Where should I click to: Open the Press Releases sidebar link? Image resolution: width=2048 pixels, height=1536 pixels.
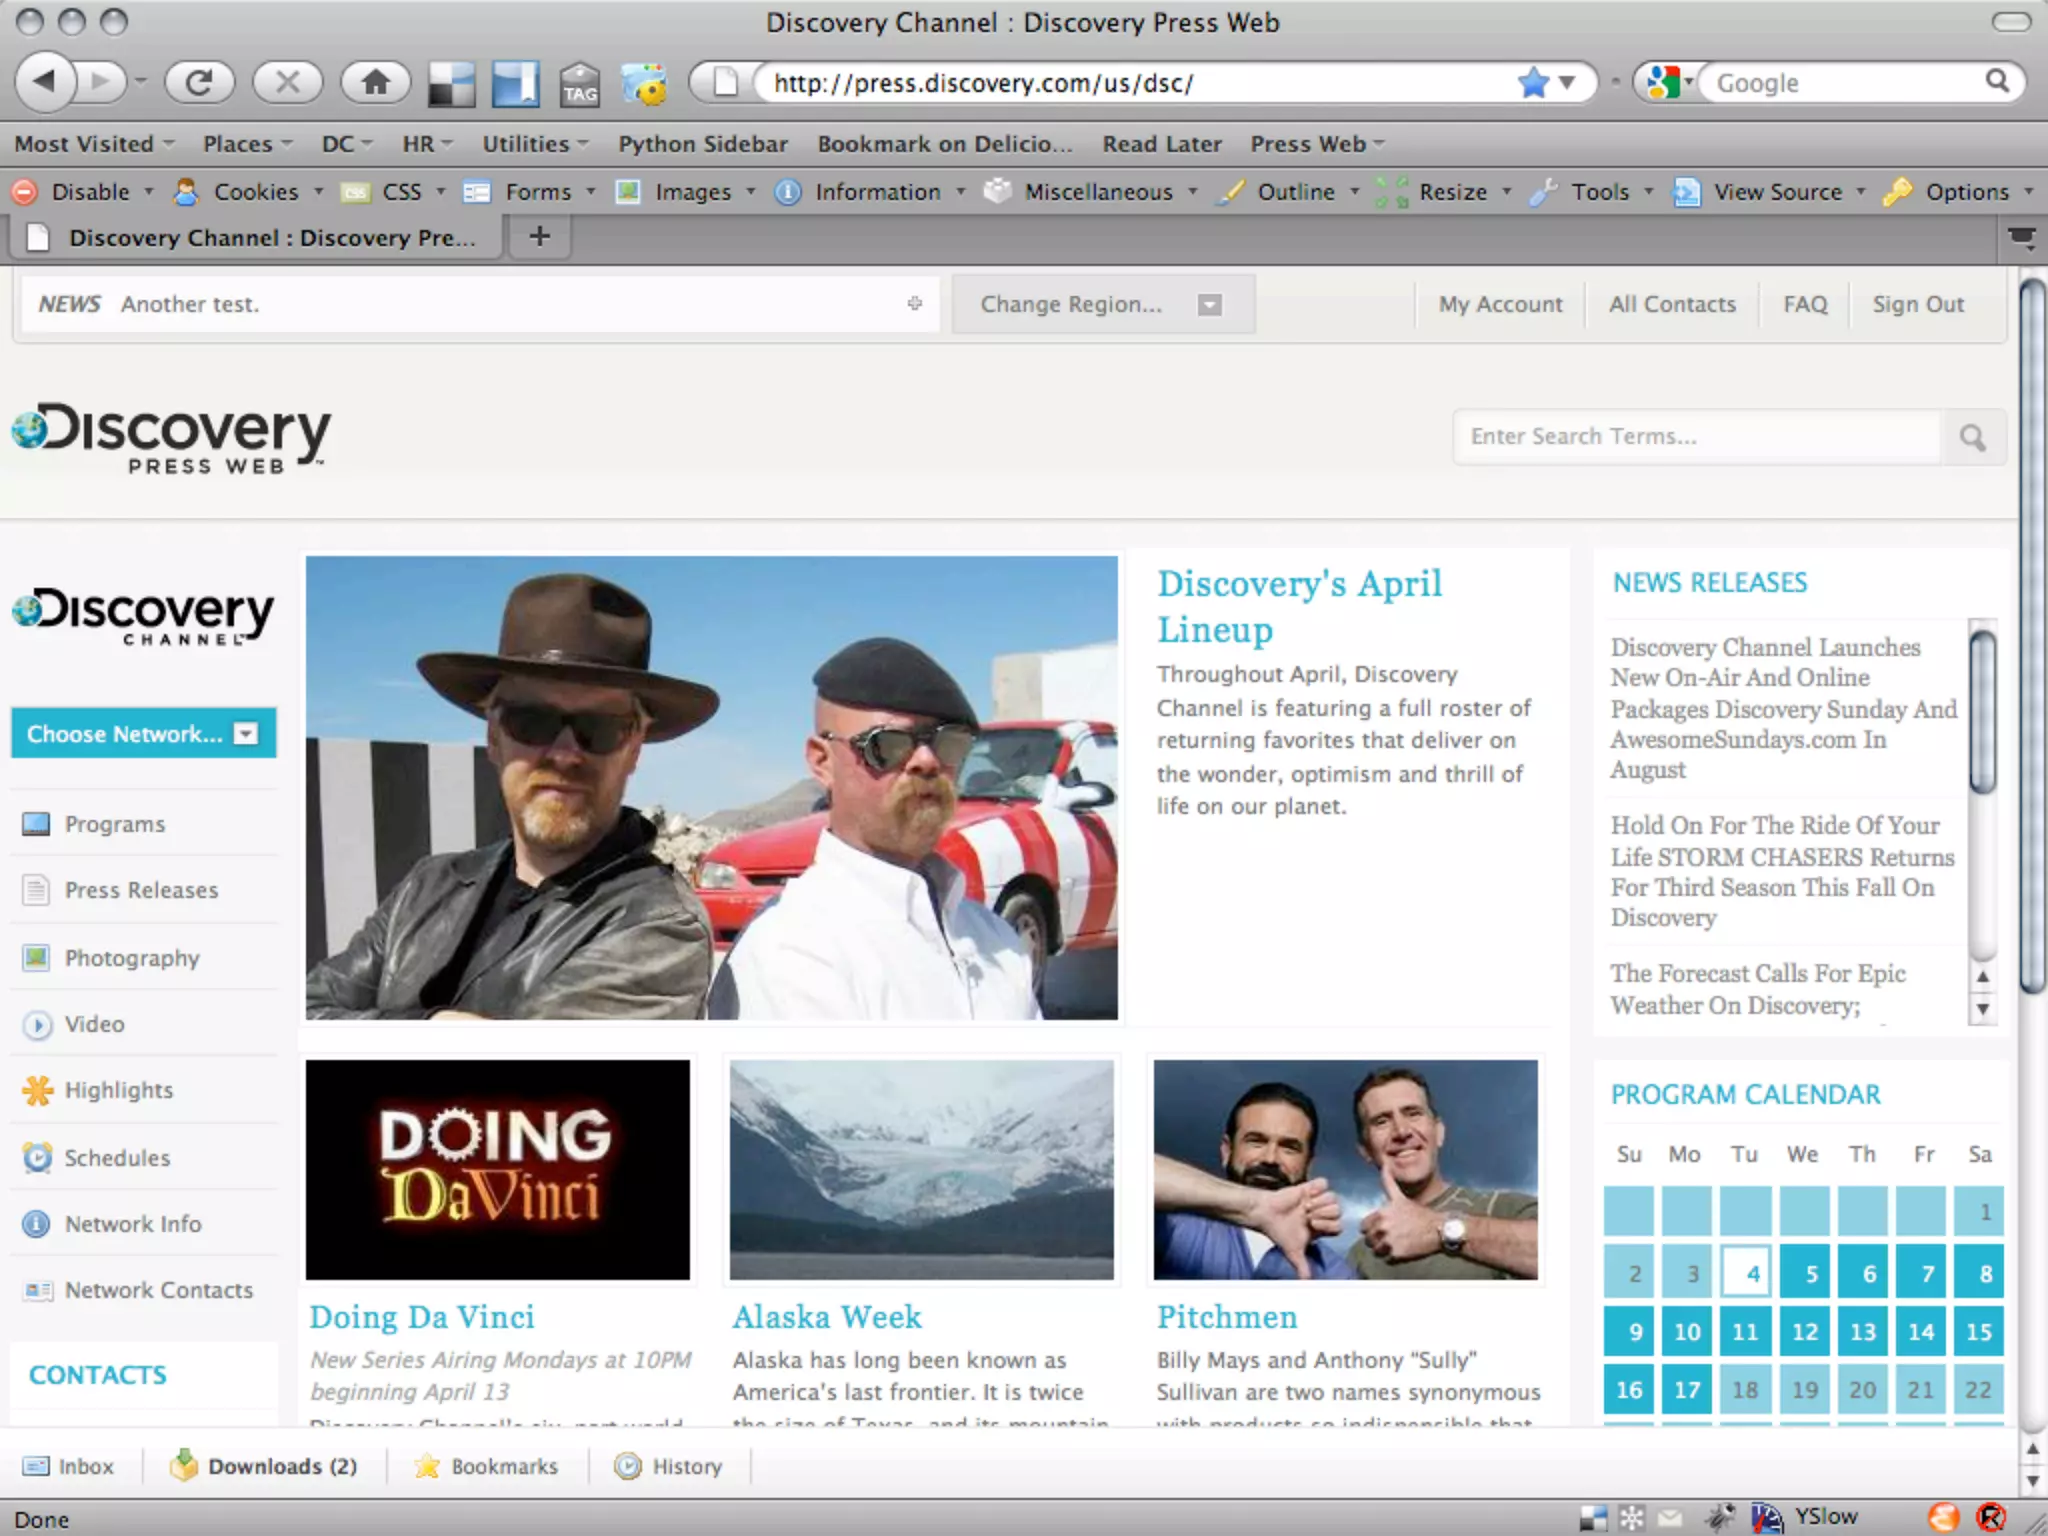(141, 890)
